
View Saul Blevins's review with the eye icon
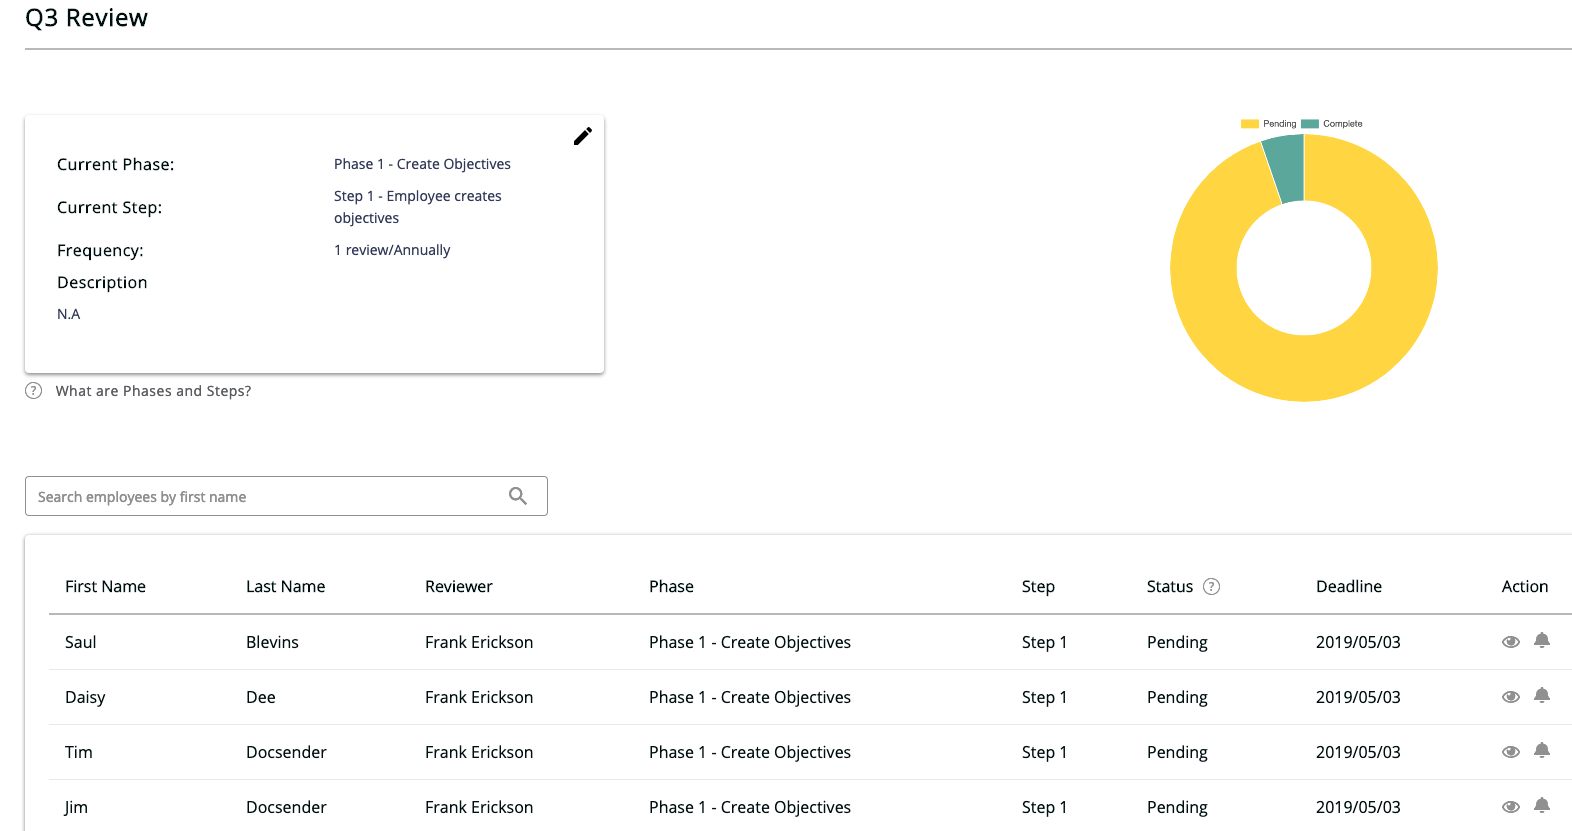click(1511, 642)
